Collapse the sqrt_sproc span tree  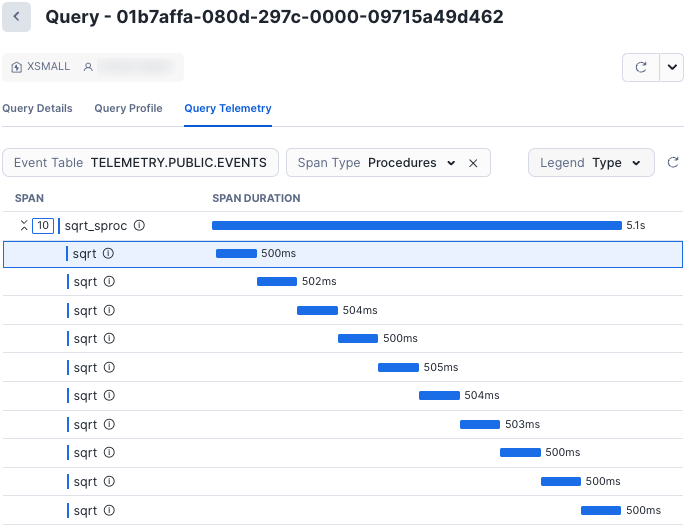click(x=24, y=226)
